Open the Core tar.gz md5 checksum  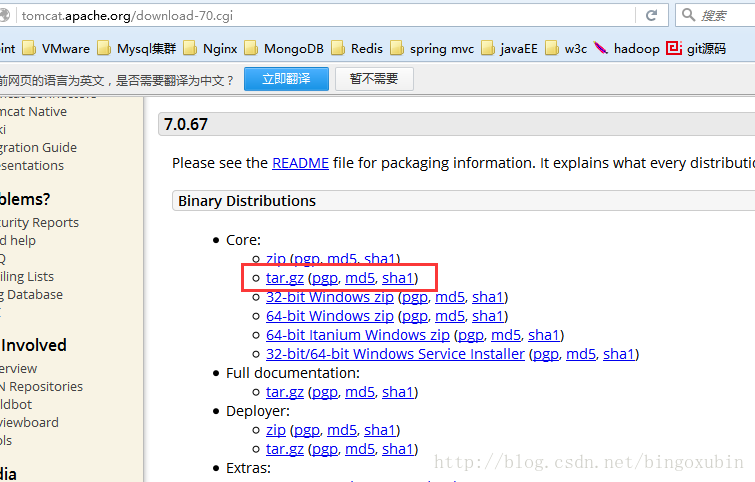(360, 278)
